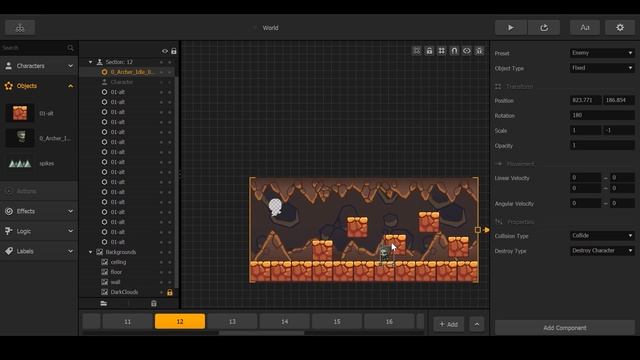Click the Rotation field showing 180
The height and width of the screenshot is (360, 640).
[602, 116]
